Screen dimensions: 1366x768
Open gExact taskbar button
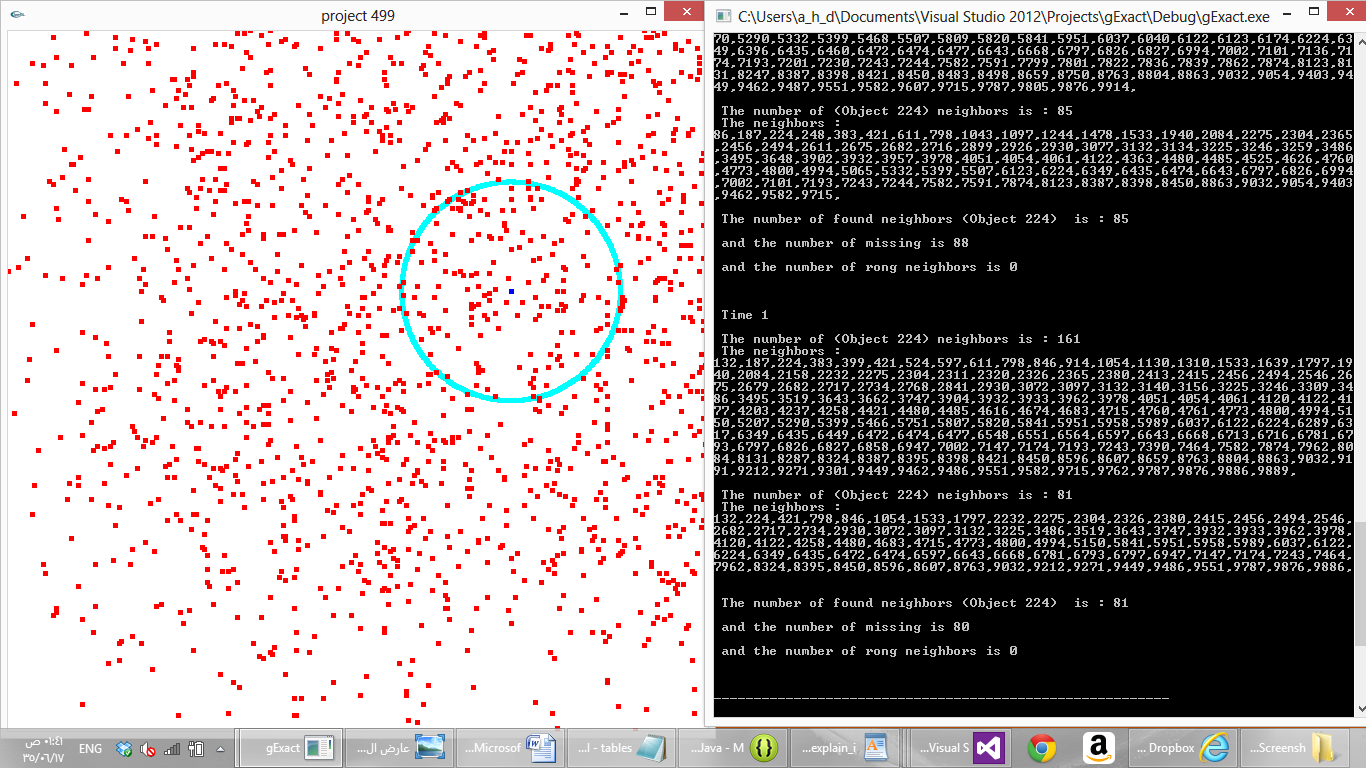(x=289, y=747)
